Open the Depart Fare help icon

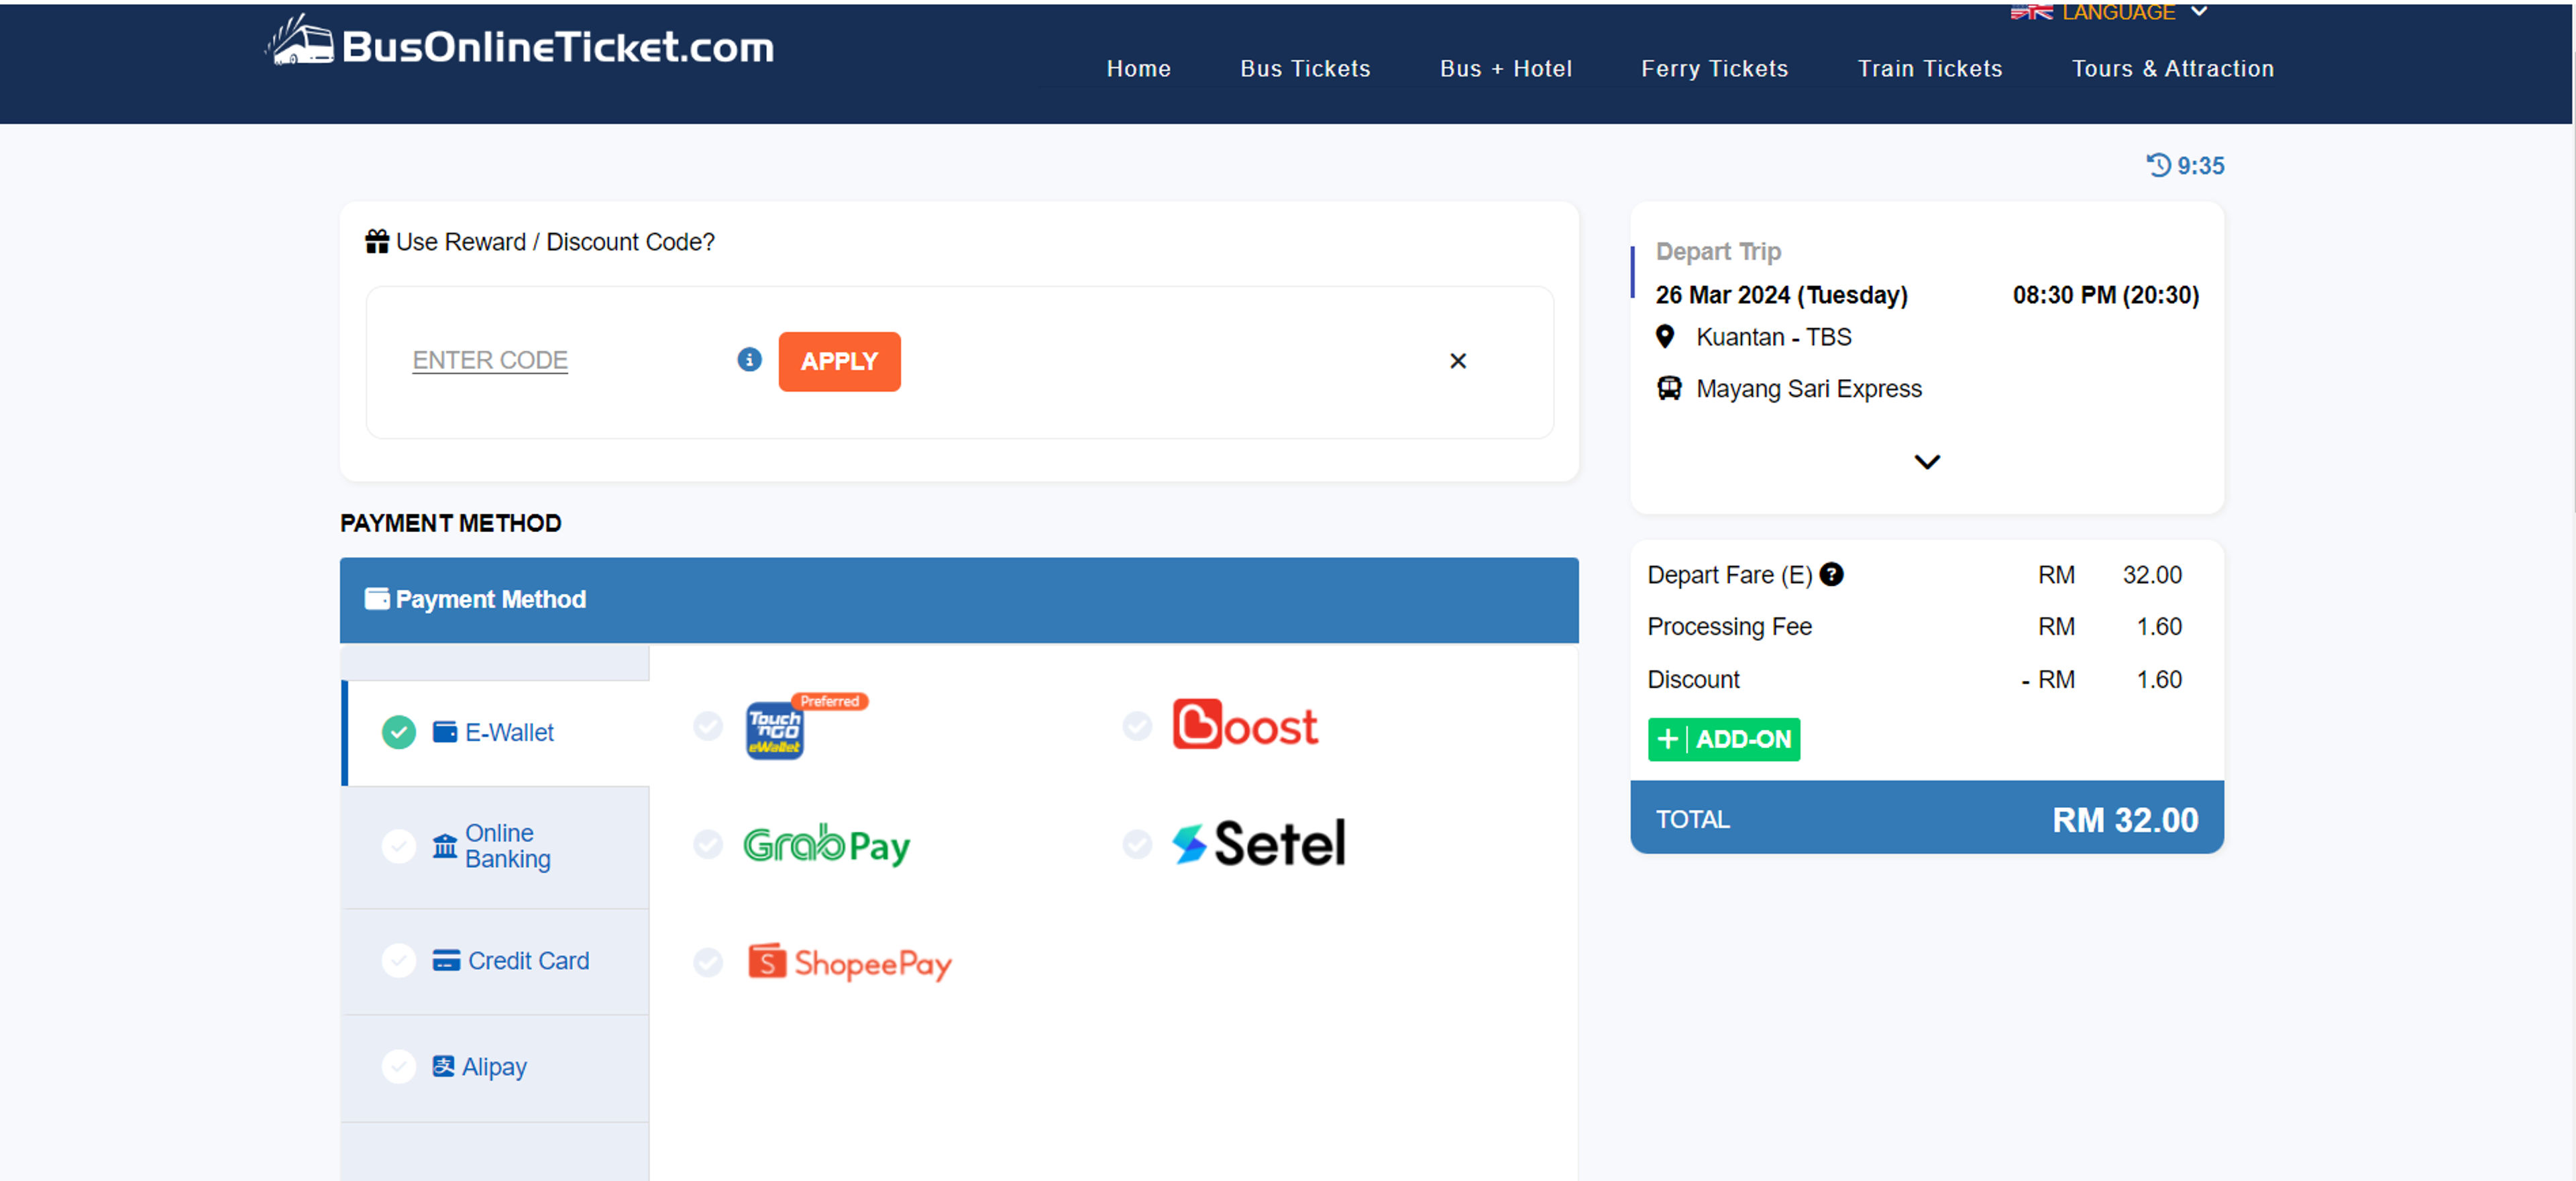point(1831,574)
